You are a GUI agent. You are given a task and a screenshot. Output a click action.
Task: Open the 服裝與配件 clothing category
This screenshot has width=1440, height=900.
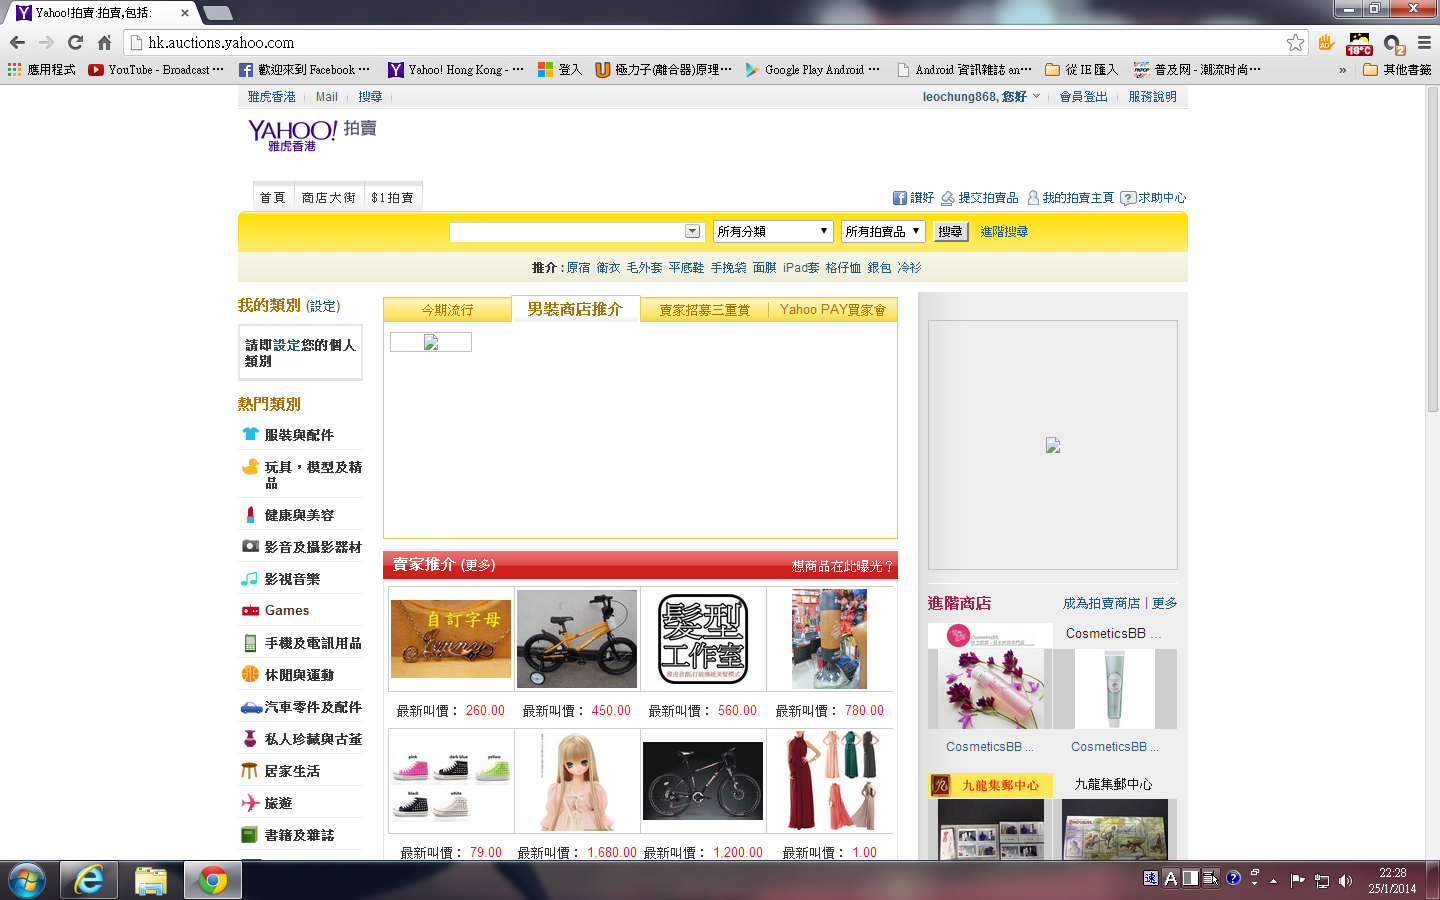click(298, 435)
